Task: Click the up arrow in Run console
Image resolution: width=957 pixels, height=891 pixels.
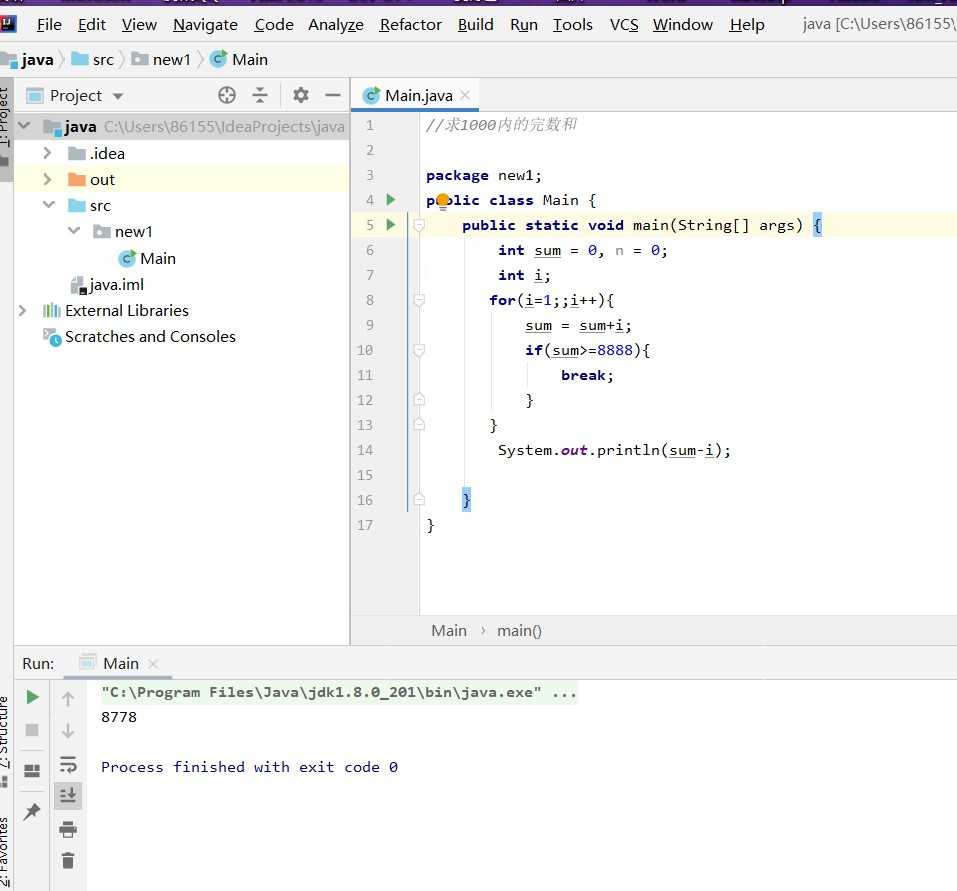Action: [x=68, y=699]
